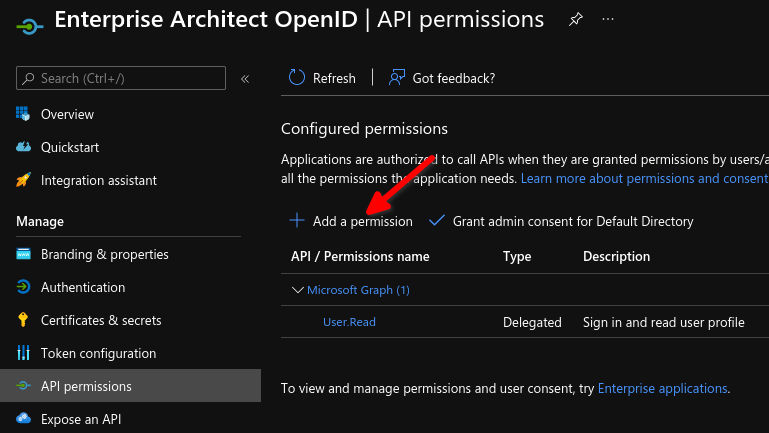Open Integration assistant
The height and width of the screenshot is (433, 769).
(99, 180)
